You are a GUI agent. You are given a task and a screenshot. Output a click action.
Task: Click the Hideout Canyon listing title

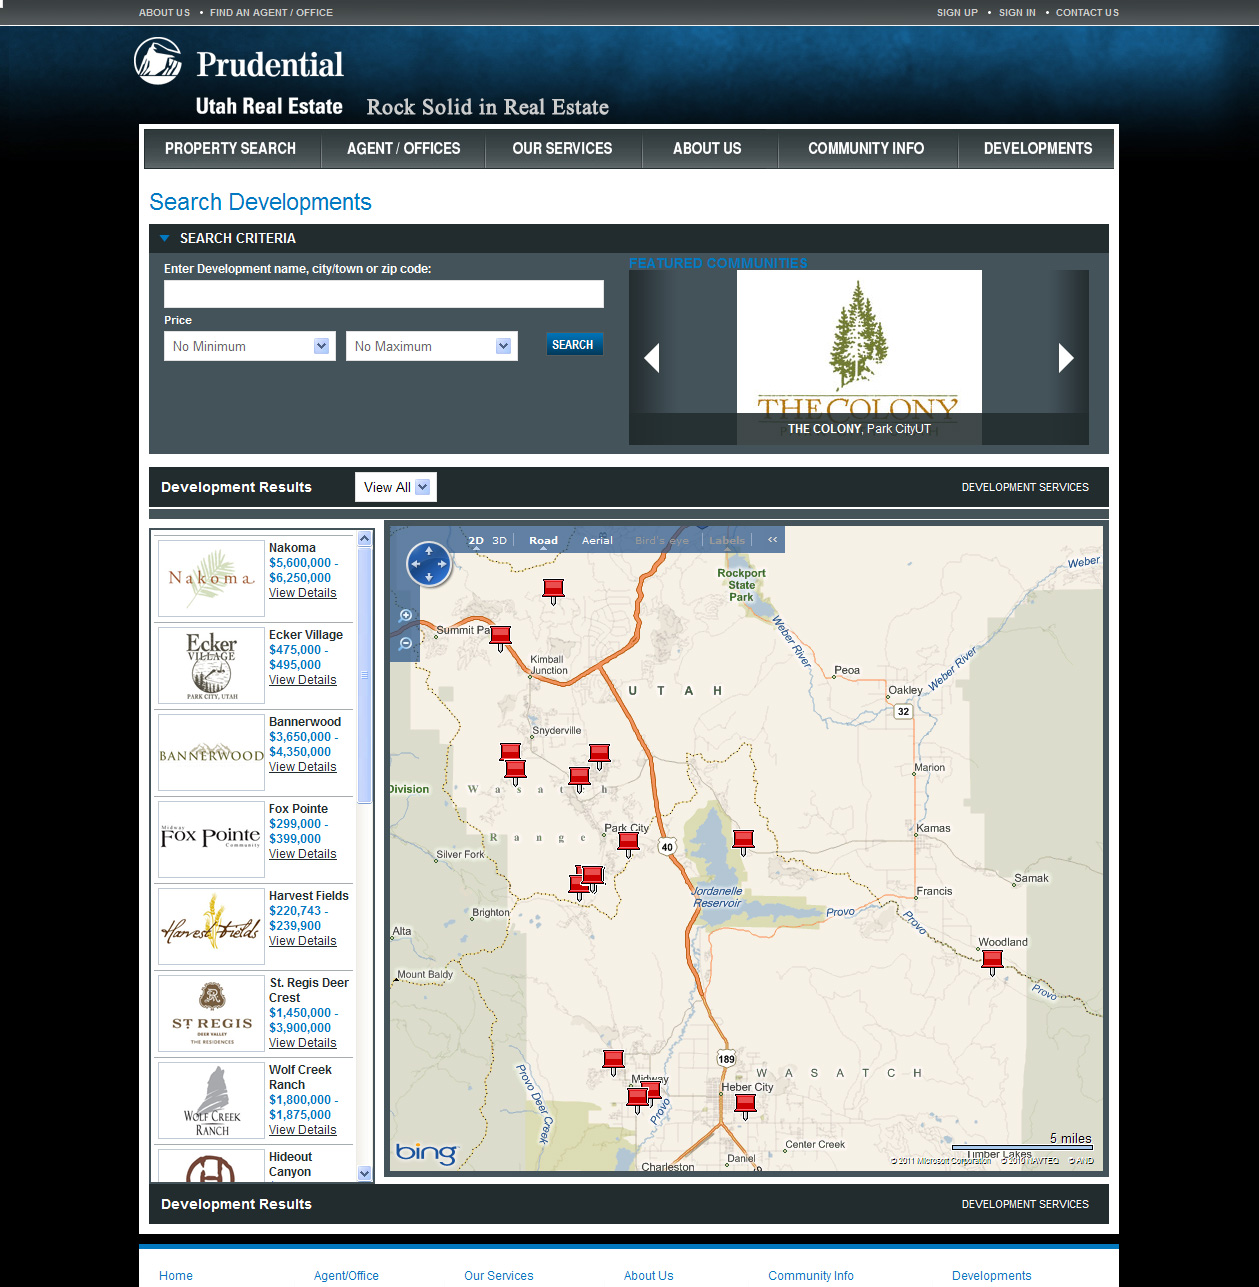coord(290,1164)
